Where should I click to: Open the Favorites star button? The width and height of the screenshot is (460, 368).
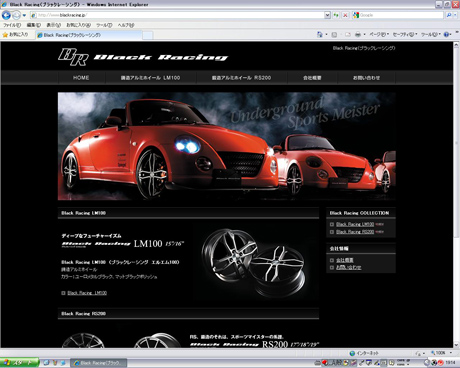click(16, 35)
